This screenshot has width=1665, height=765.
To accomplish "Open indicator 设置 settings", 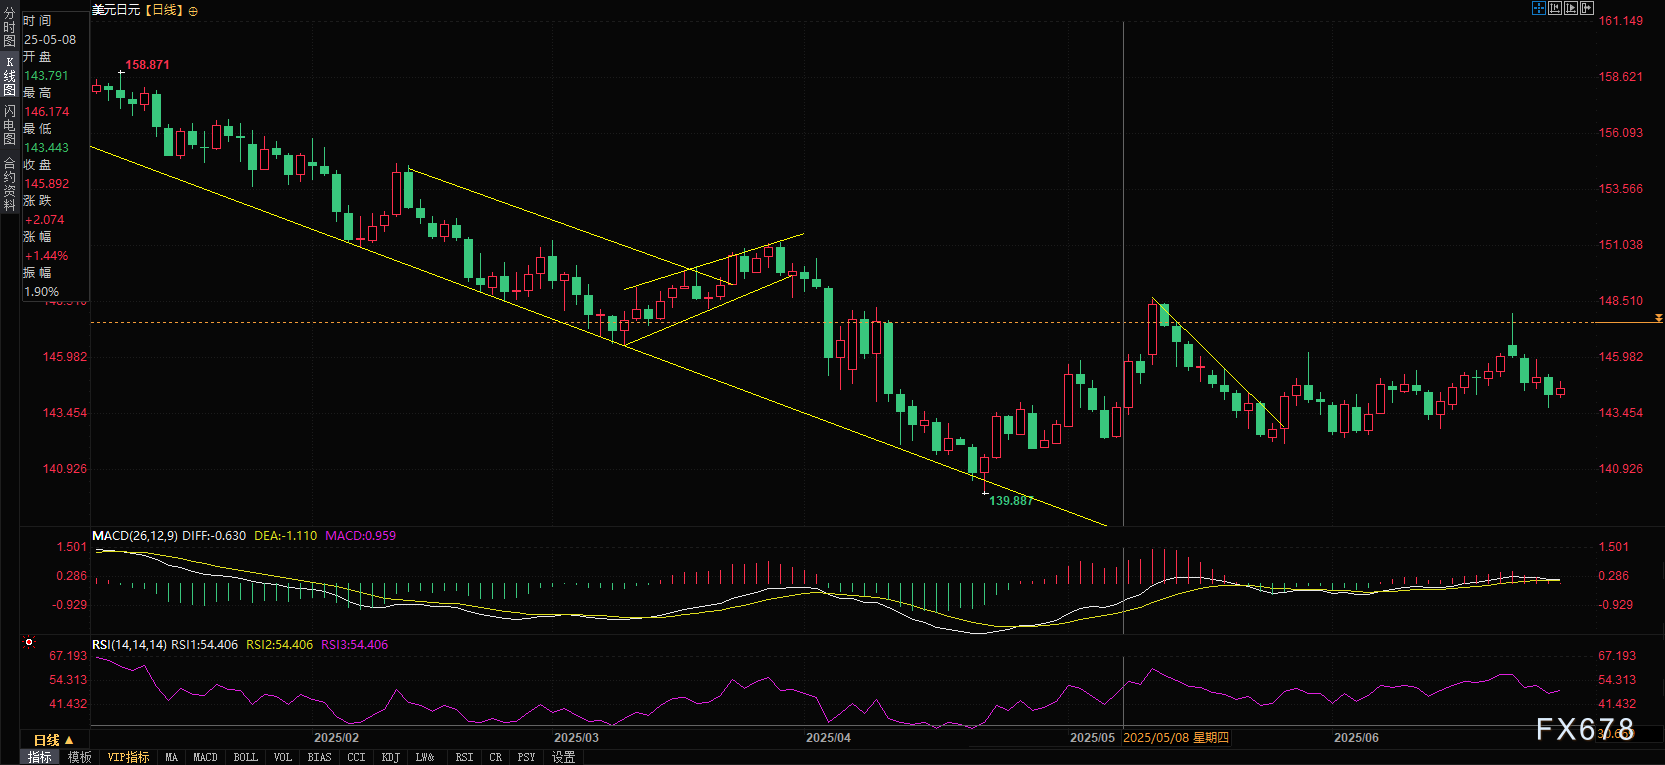I will [x=564, y=757].
